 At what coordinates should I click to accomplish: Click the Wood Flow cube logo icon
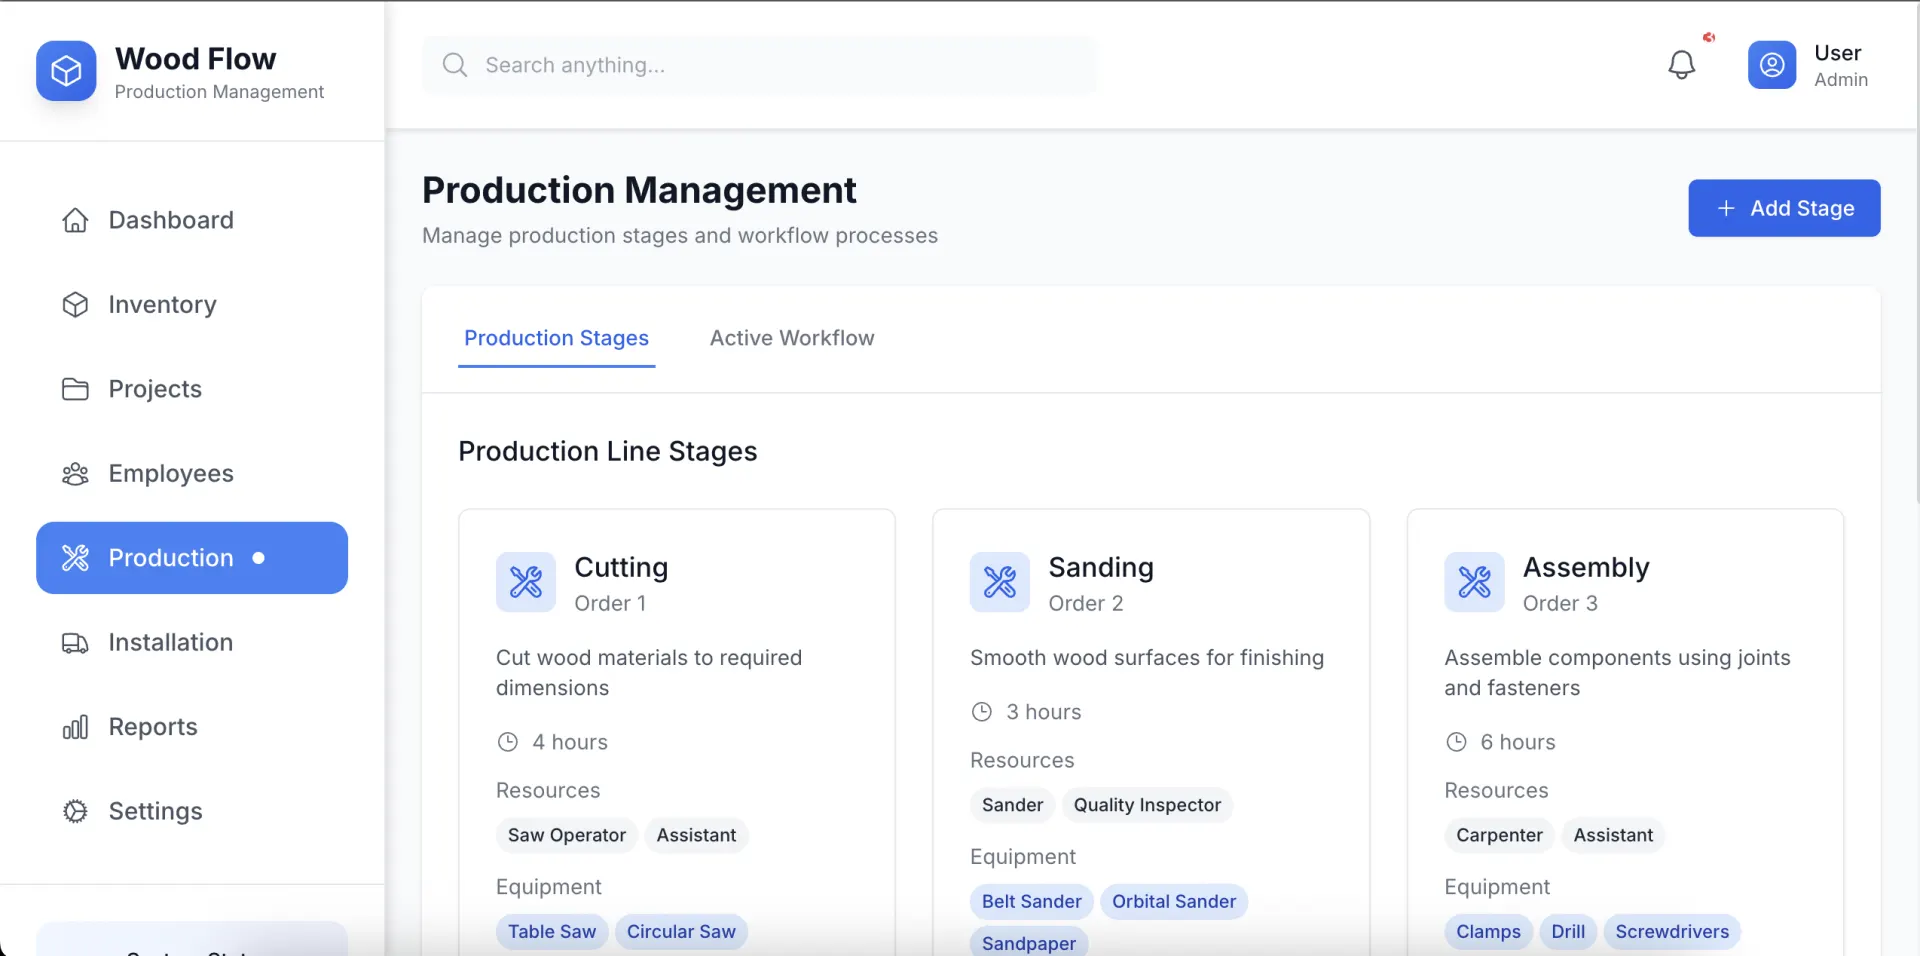click(x=66, y=71)
